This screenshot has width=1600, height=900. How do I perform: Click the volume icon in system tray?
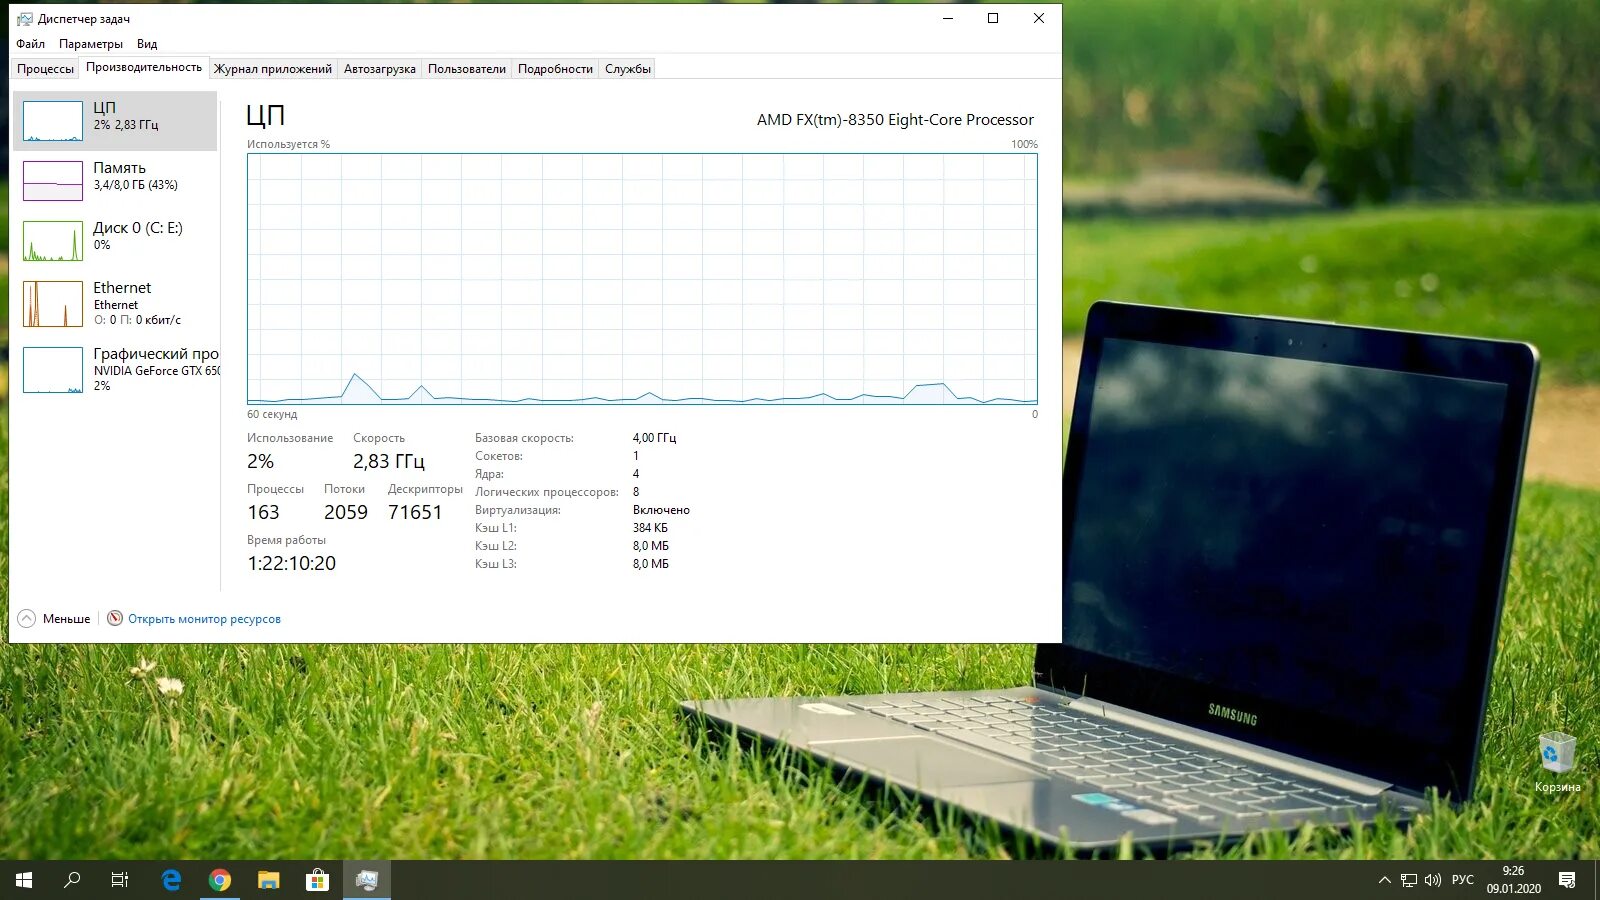pyautogui.click(x=1432, y=880)
